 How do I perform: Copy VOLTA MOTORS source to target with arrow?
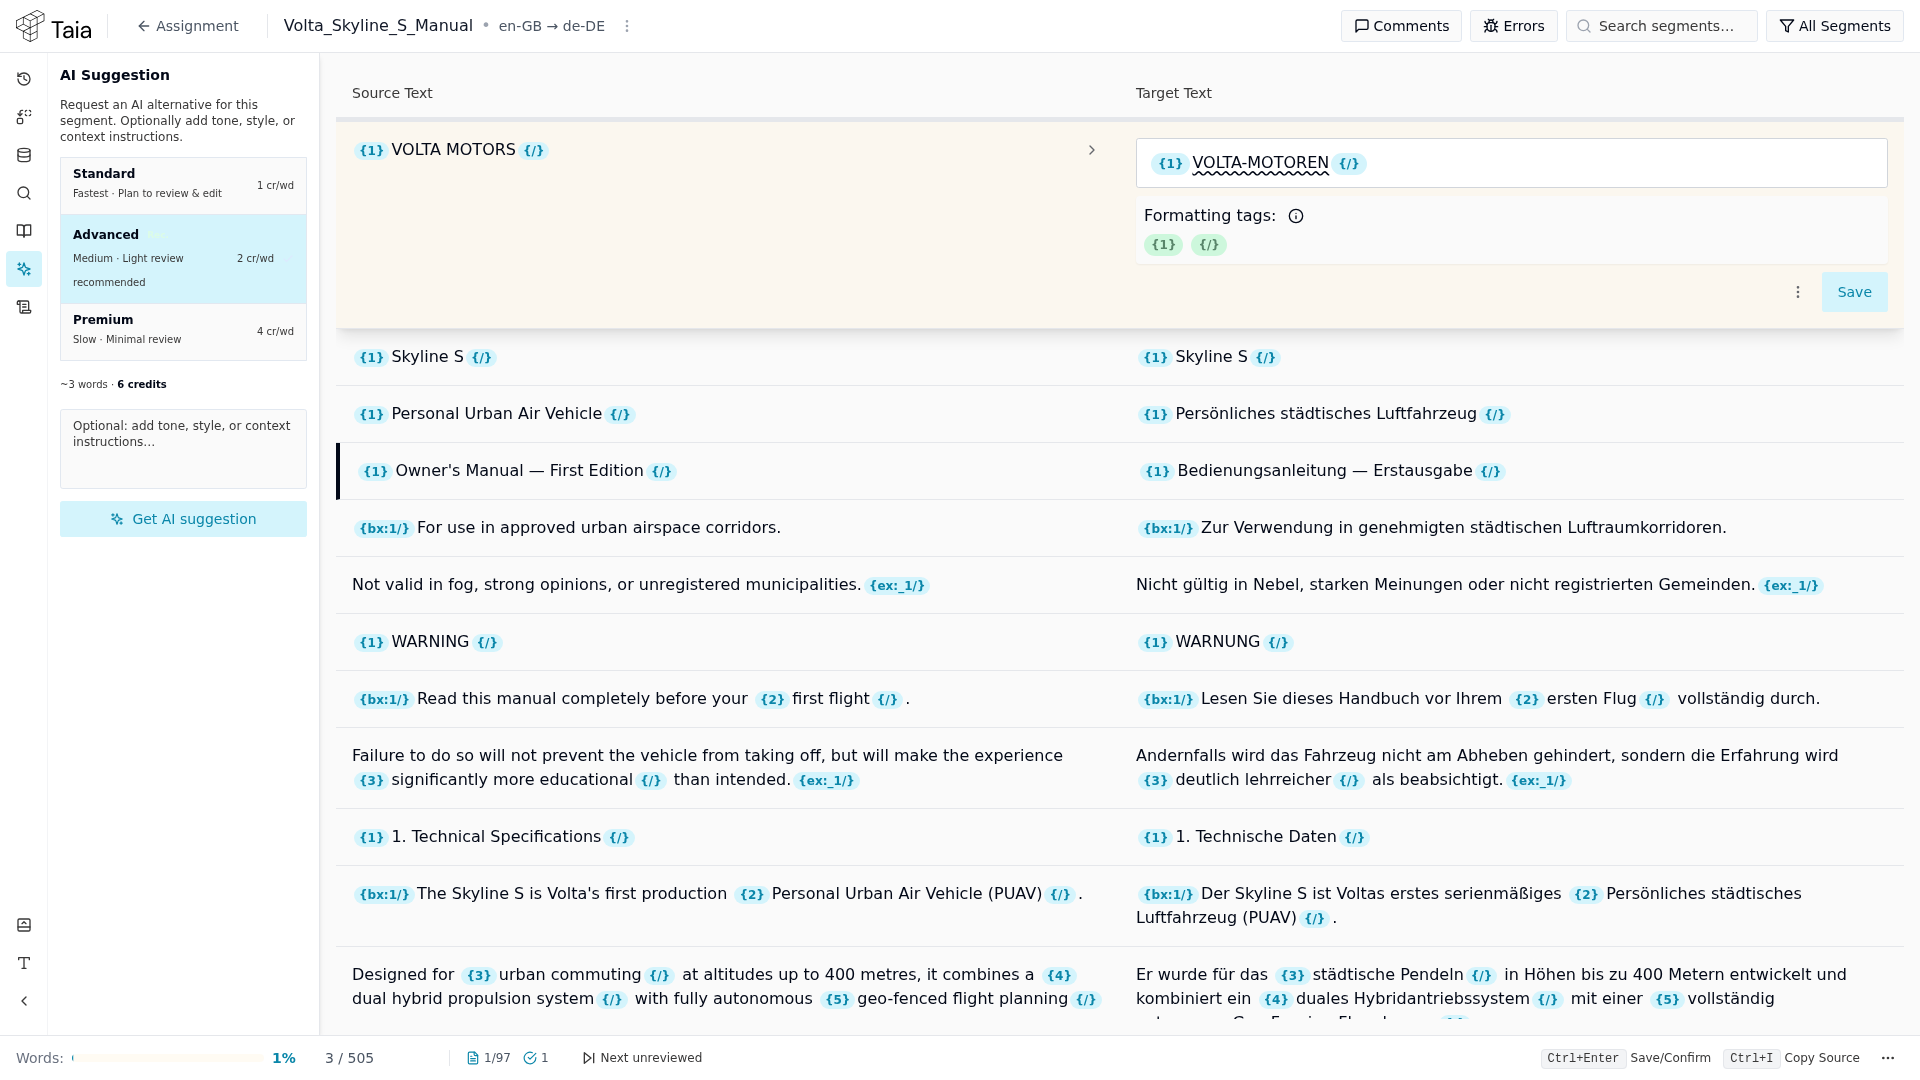coord(1092,150)
